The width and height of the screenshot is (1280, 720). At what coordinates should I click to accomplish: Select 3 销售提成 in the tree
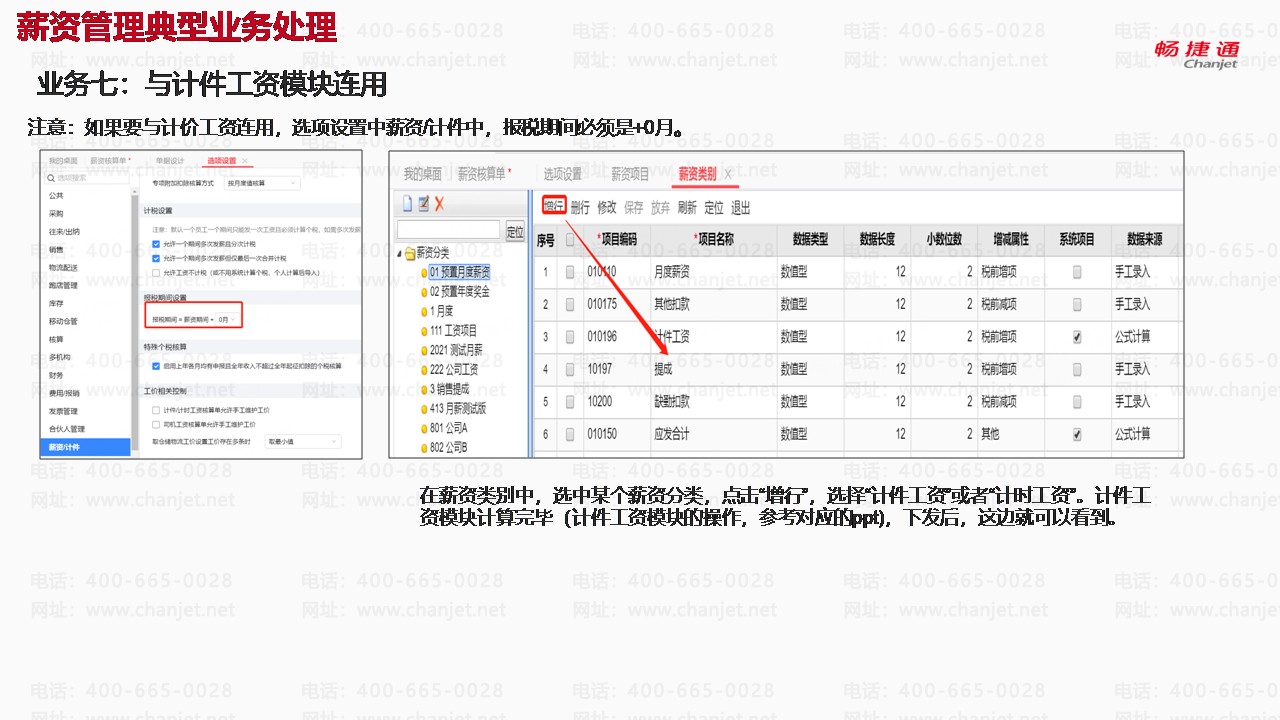point(450,389)
